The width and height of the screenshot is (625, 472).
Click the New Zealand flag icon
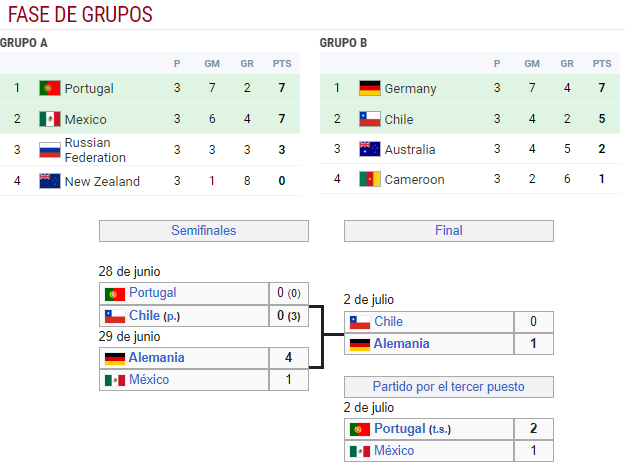pos(50,181)
